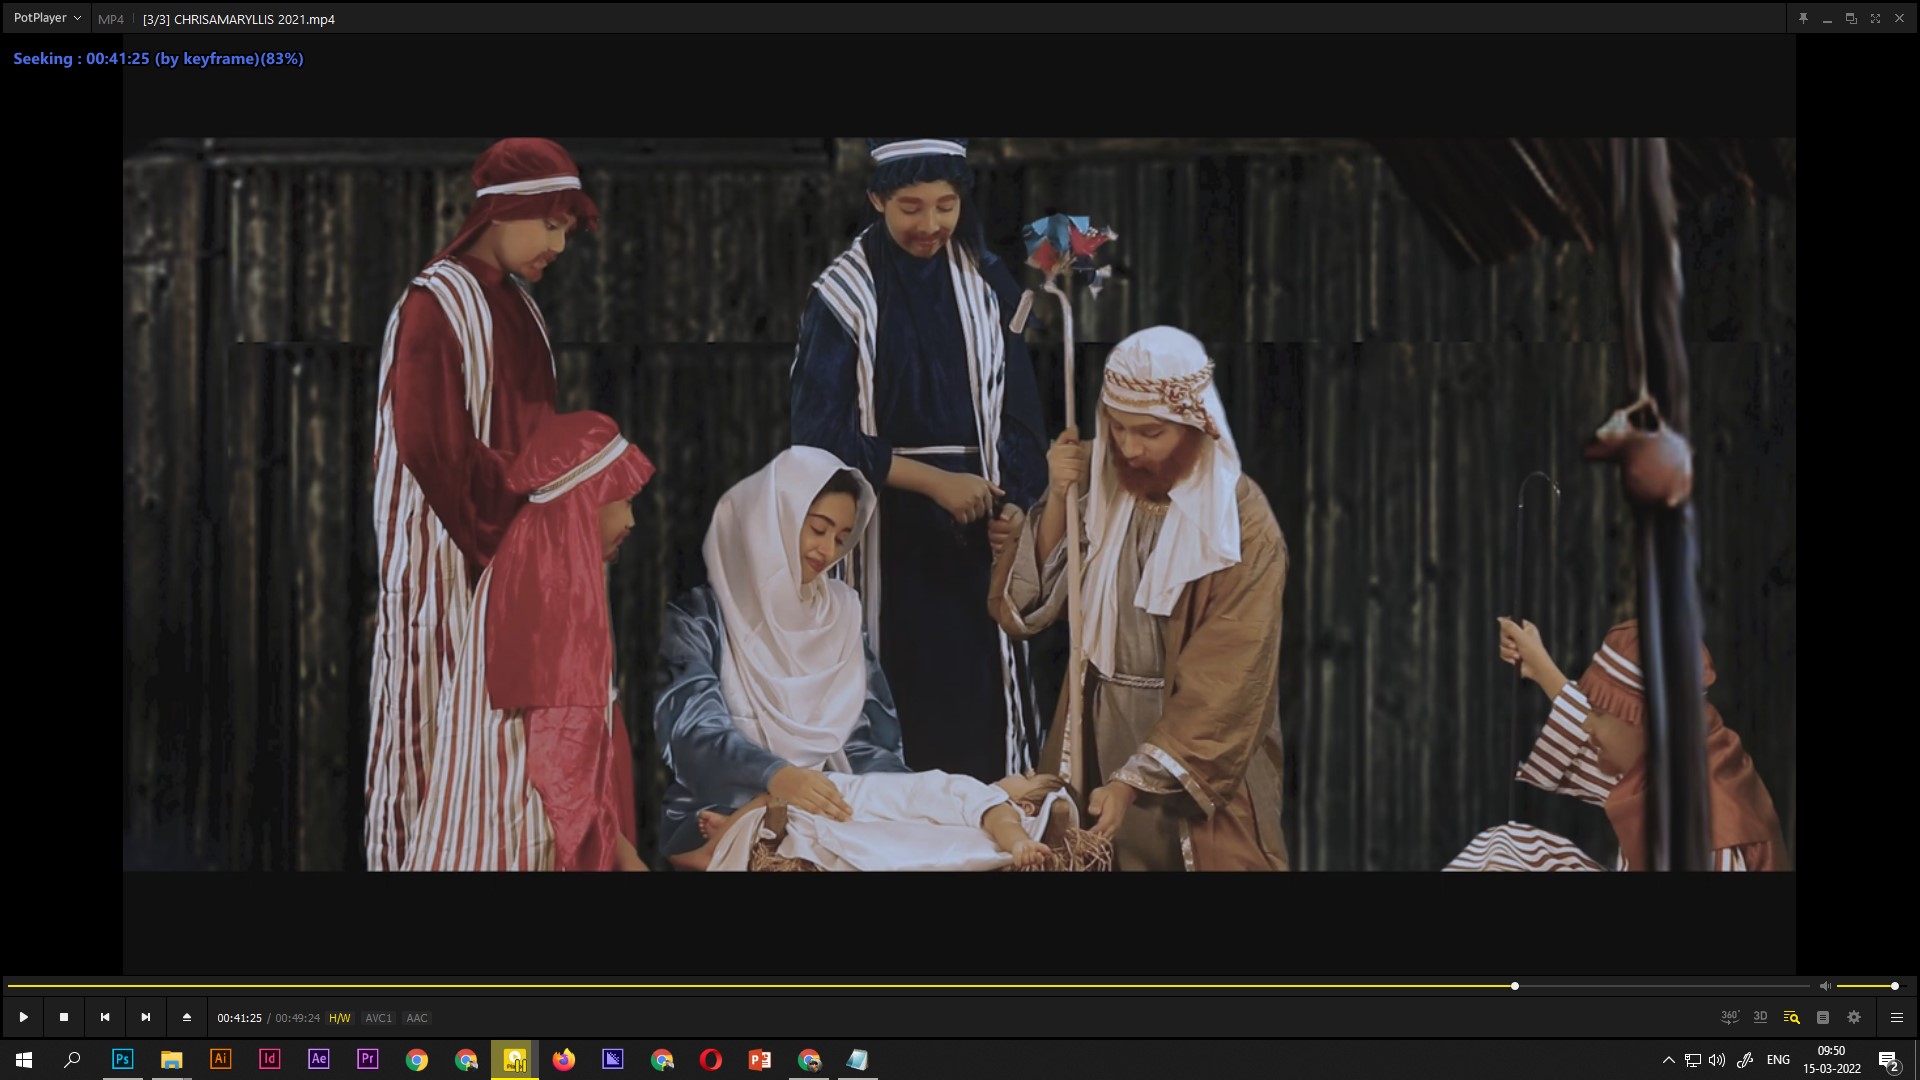Image resolution: width=1920 pixels, height=1080 pixels.
Task: Mute audio with speaker icon
Action: pyautogui.click(x=1825, y=986)
